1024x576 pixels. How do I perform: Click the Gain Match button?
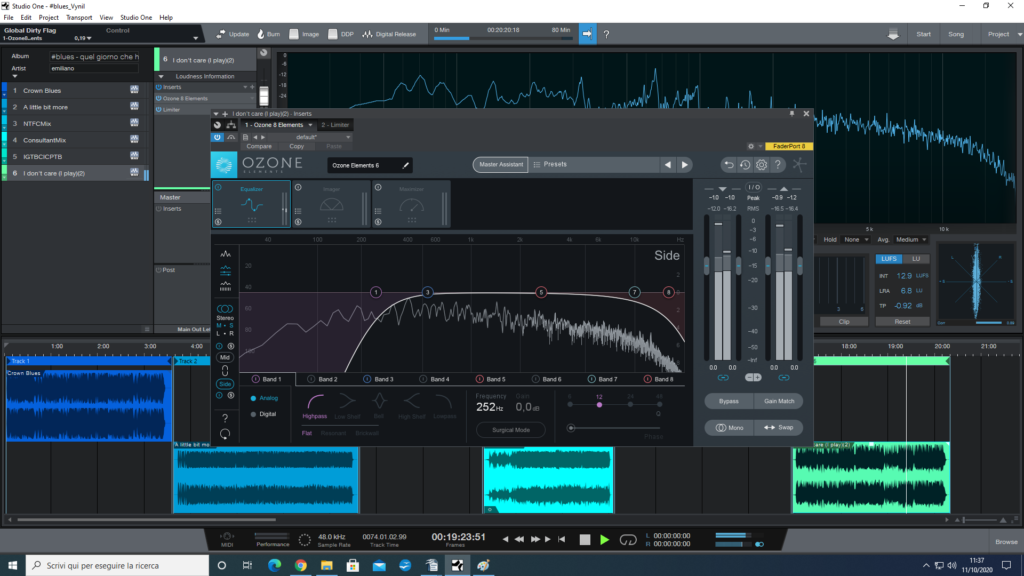click(779, 402)
